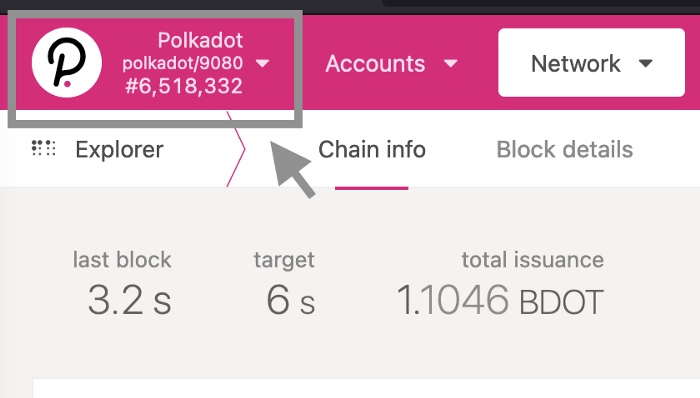Click the Polkadot circular logo
This screenshot has height=398, width=700.
(67, 62)
